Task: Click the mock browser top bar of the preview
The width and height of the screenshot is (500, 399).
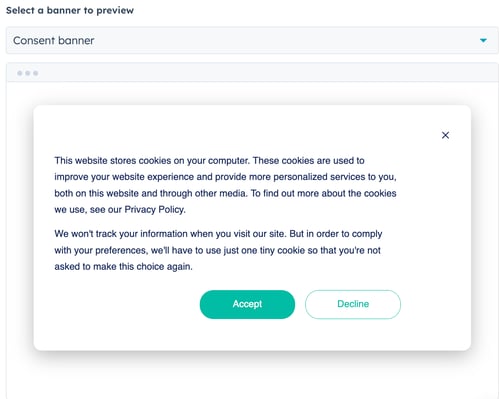Action: 252,73
